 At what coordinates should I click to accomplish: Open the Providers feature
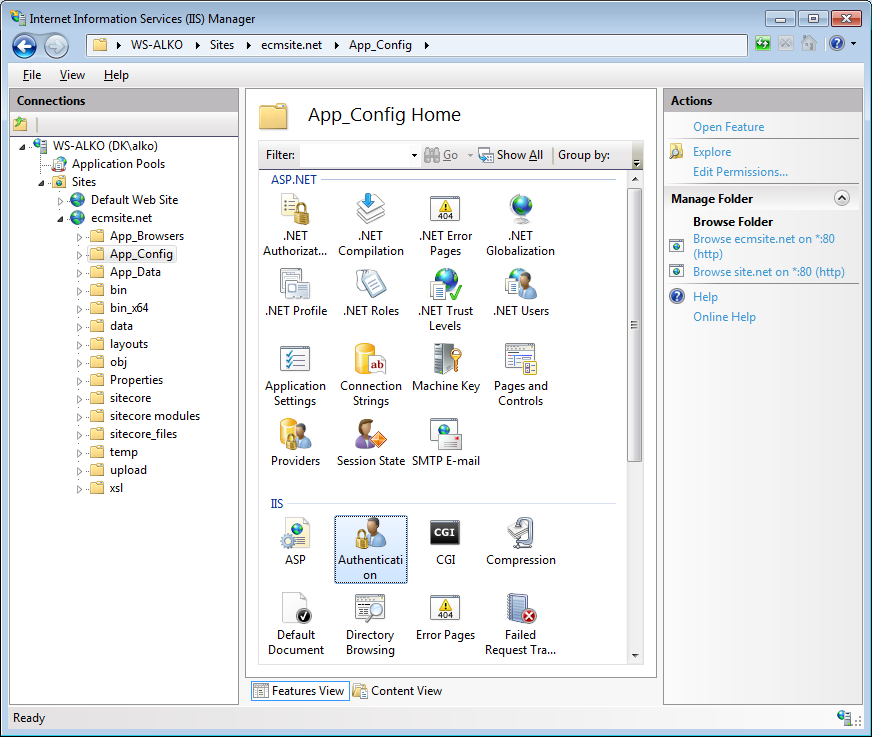tap(295, 443)
